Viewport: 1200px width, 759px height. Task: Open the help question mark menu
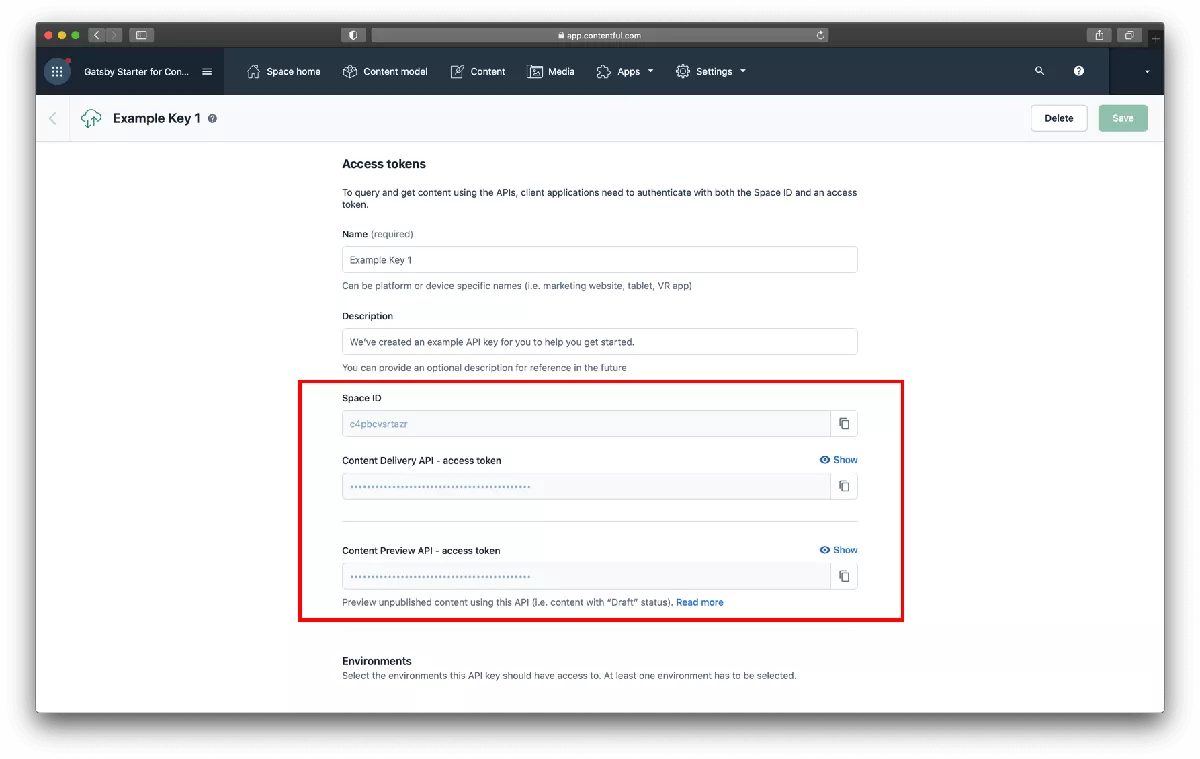[x=1079, y=71]
